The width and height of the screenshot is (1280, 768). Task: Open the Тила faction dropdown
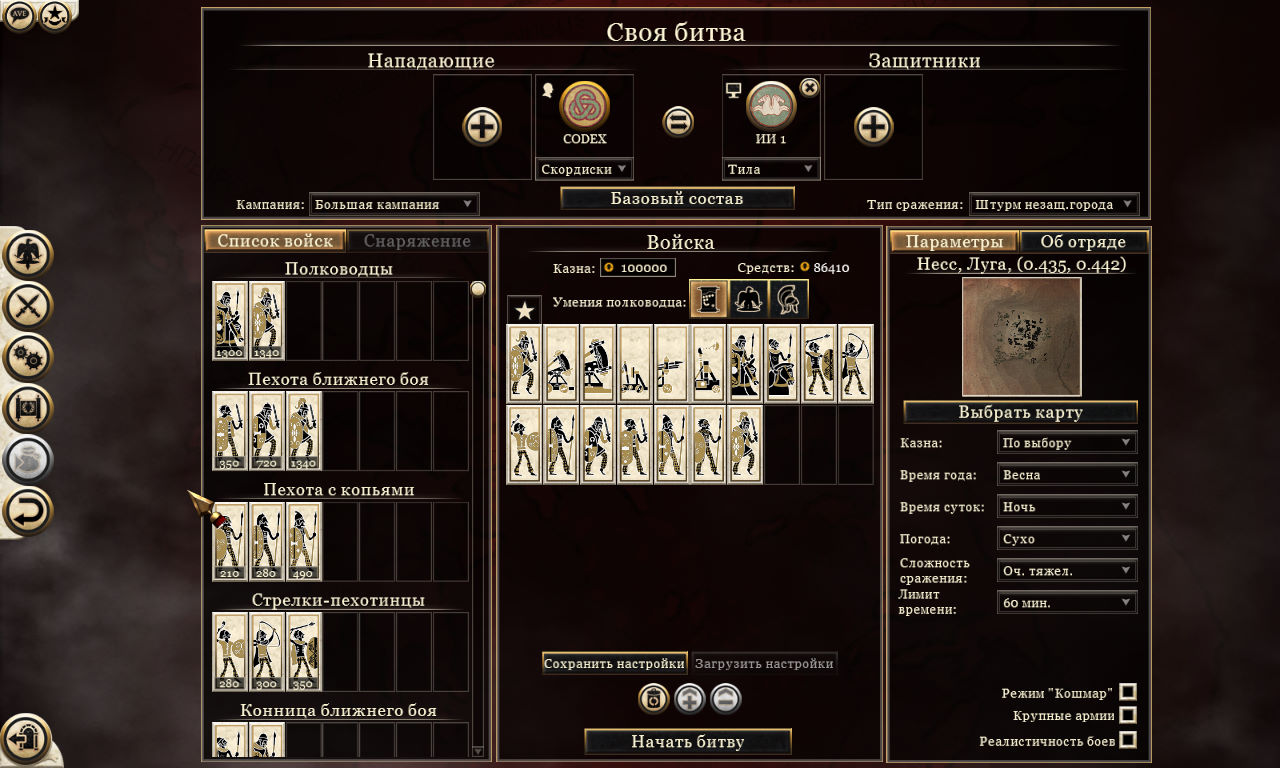click(771, 169)
